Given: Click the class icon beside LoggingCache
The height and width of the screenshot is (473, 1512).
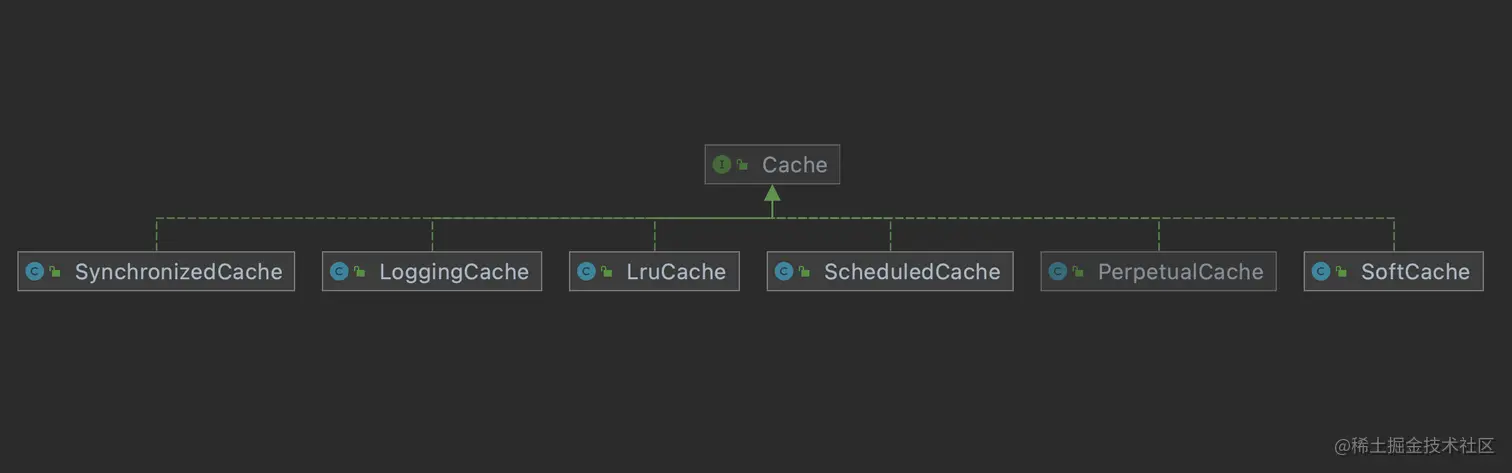Looking at the screenshot, I should (338, 272).
